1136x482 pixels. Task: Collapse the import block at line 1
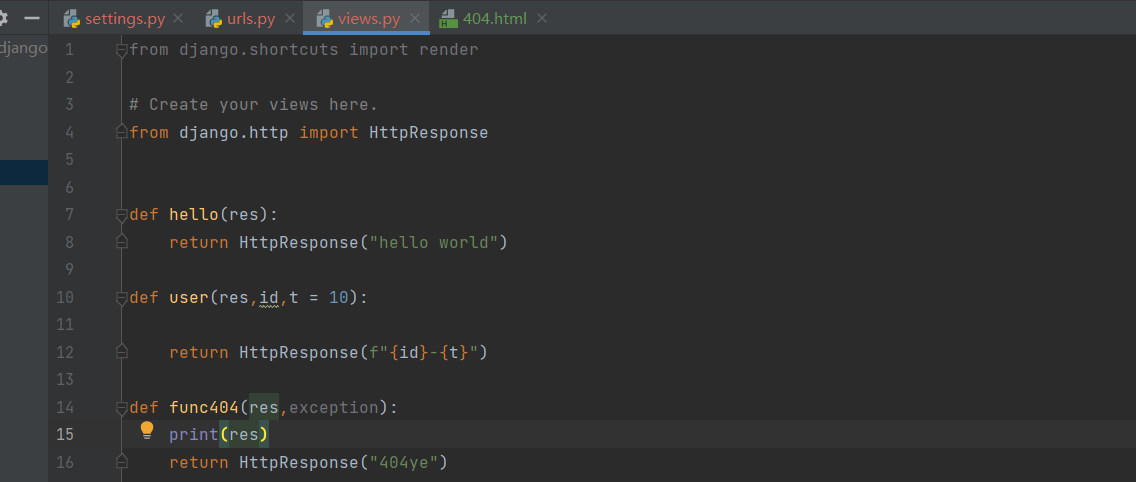[x=122, y=51]
